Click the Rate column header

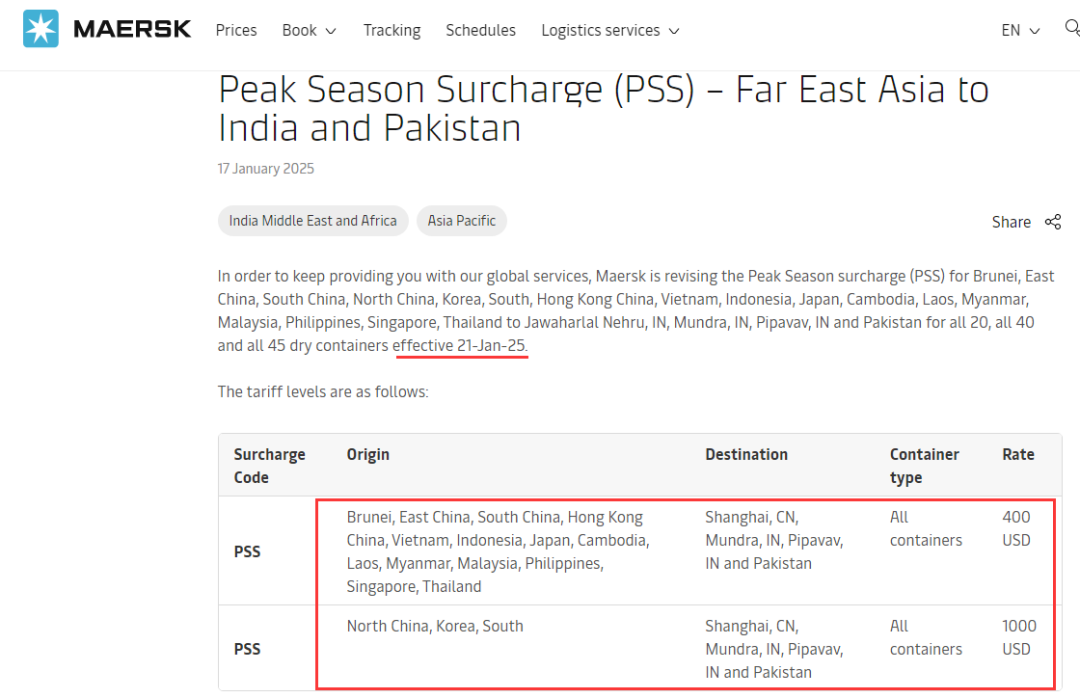point(1018,455)
